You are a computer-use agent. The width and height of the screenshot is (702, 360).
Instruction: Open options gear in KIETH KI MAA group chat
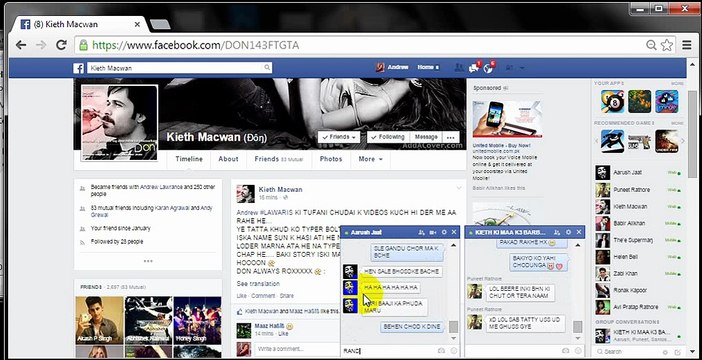568,232
